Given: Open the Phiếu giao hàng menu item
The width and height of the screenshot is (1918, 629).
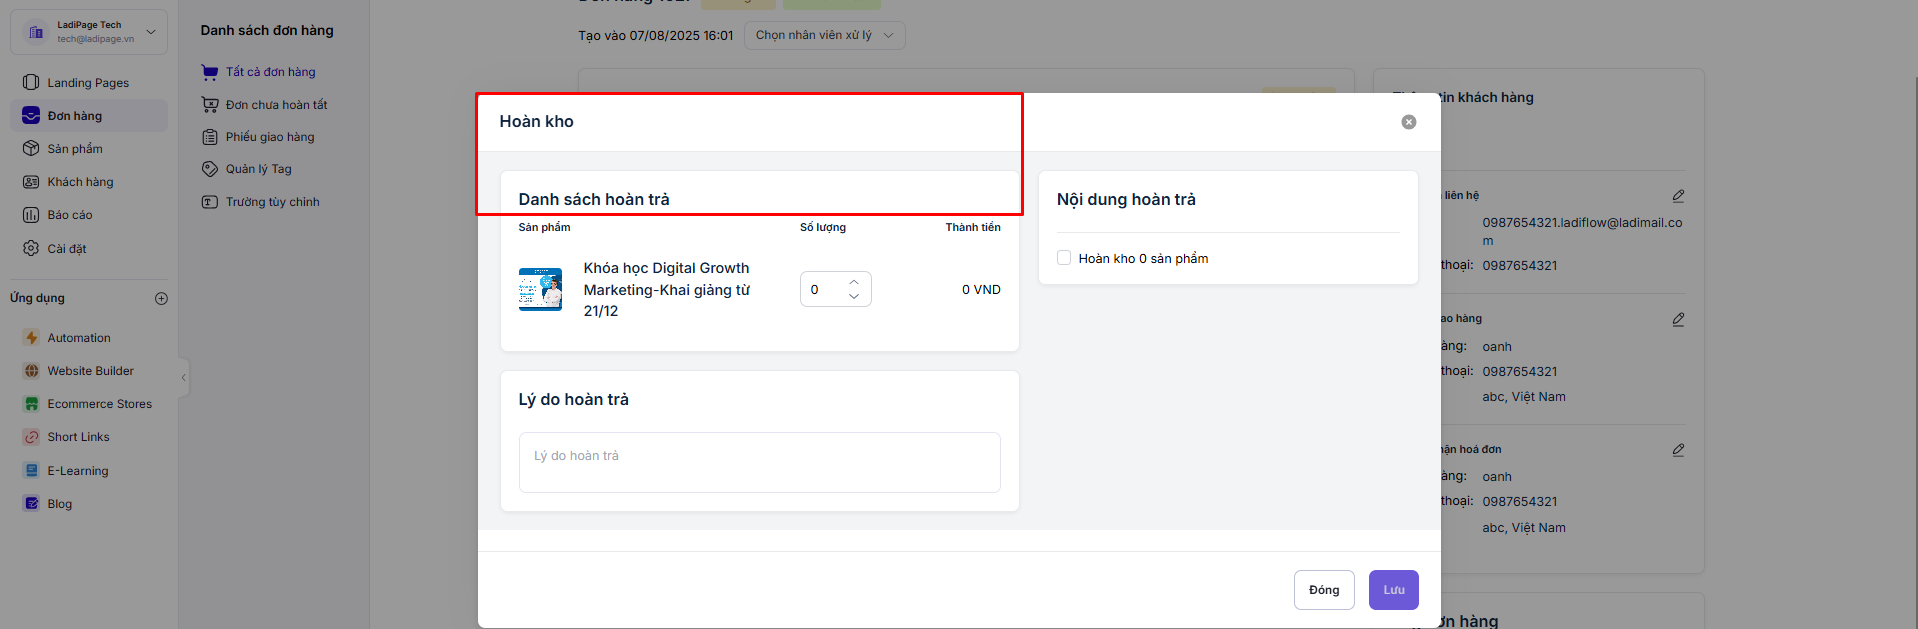Looking at the screenshot, I should point(269,137).
